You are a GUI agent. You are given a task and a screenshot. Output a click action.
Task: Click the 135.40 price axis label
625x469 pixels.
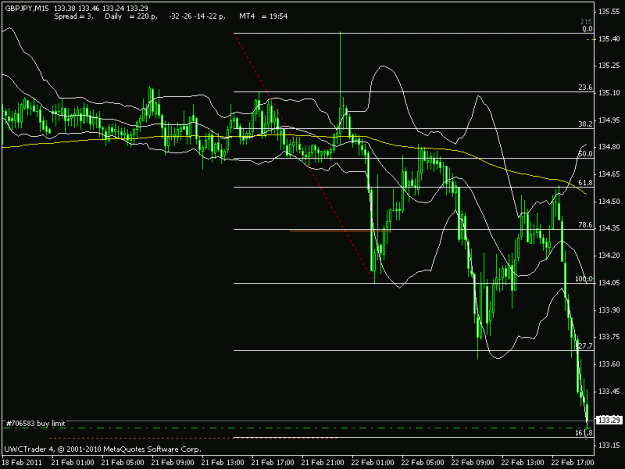[x=609, y=39]
